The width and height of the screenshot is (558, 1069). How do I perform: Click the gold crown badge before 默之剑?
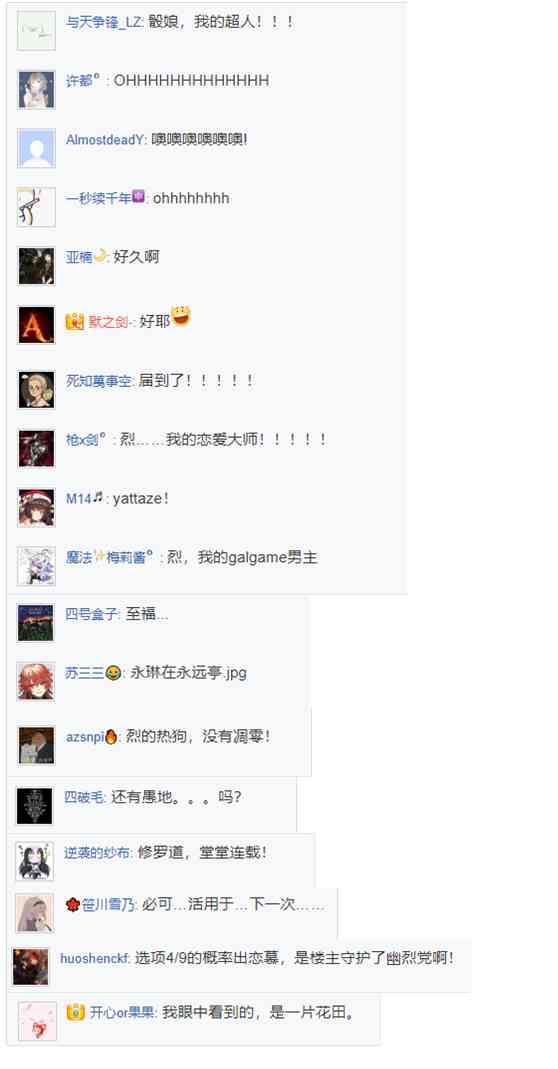coord(74,322)
